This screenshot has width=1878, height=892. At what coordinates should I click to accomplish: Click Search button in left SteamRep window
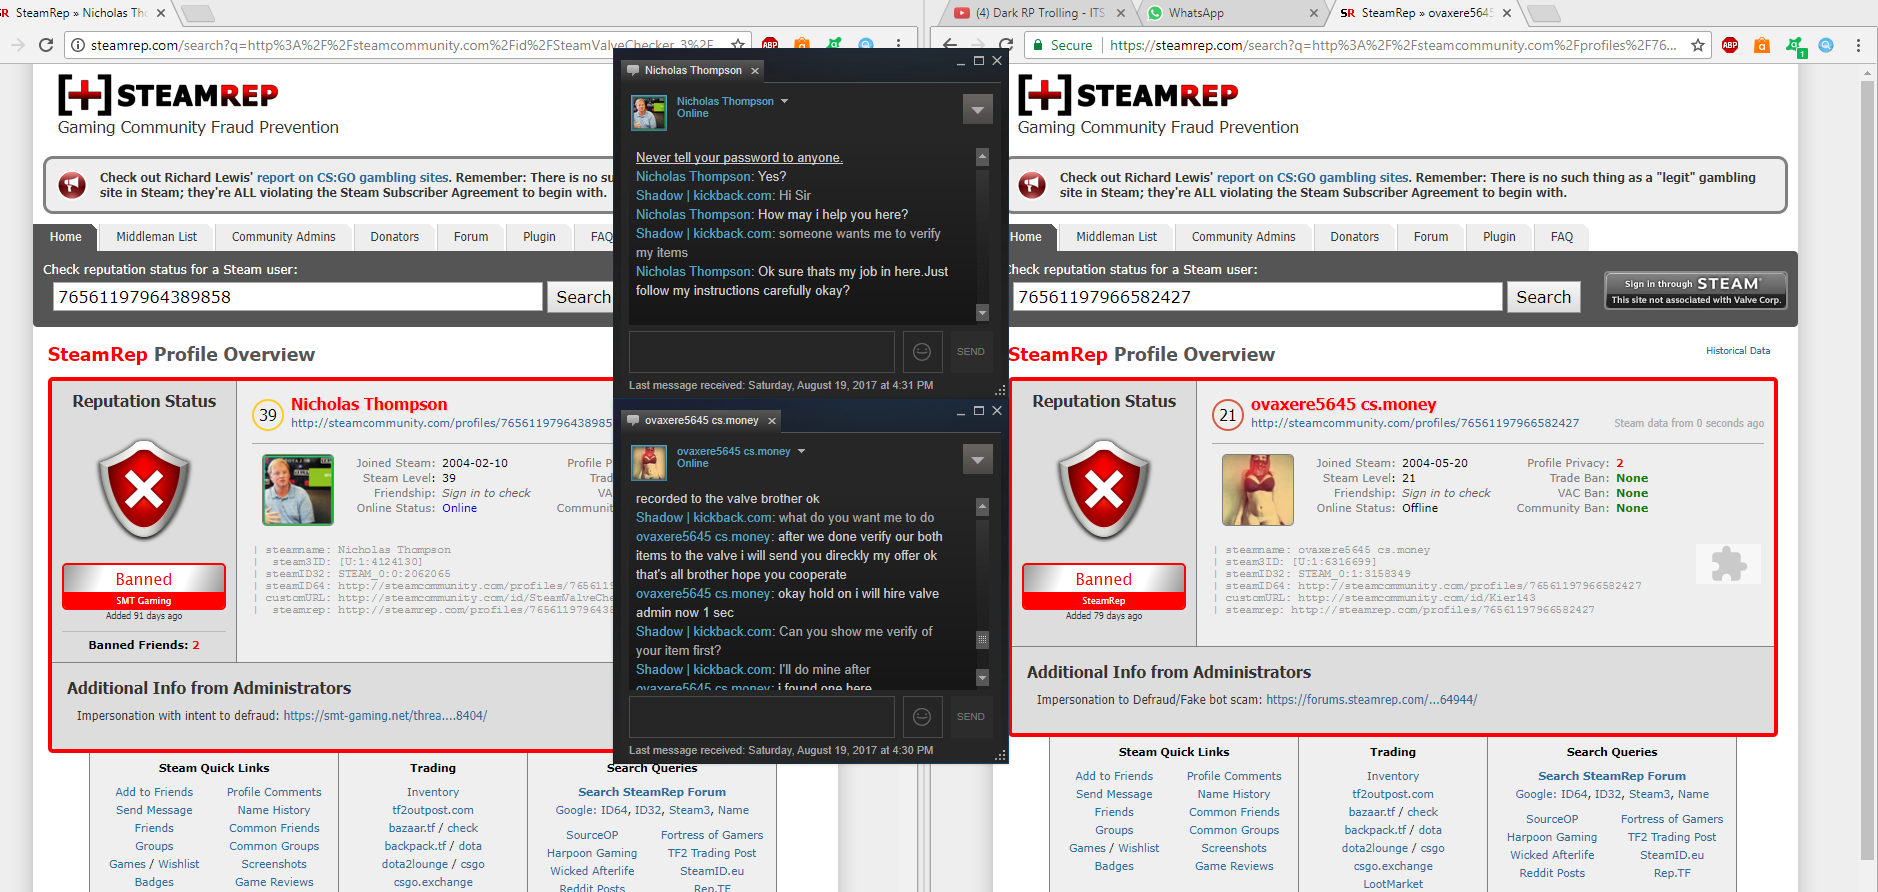tap(582, 297)
